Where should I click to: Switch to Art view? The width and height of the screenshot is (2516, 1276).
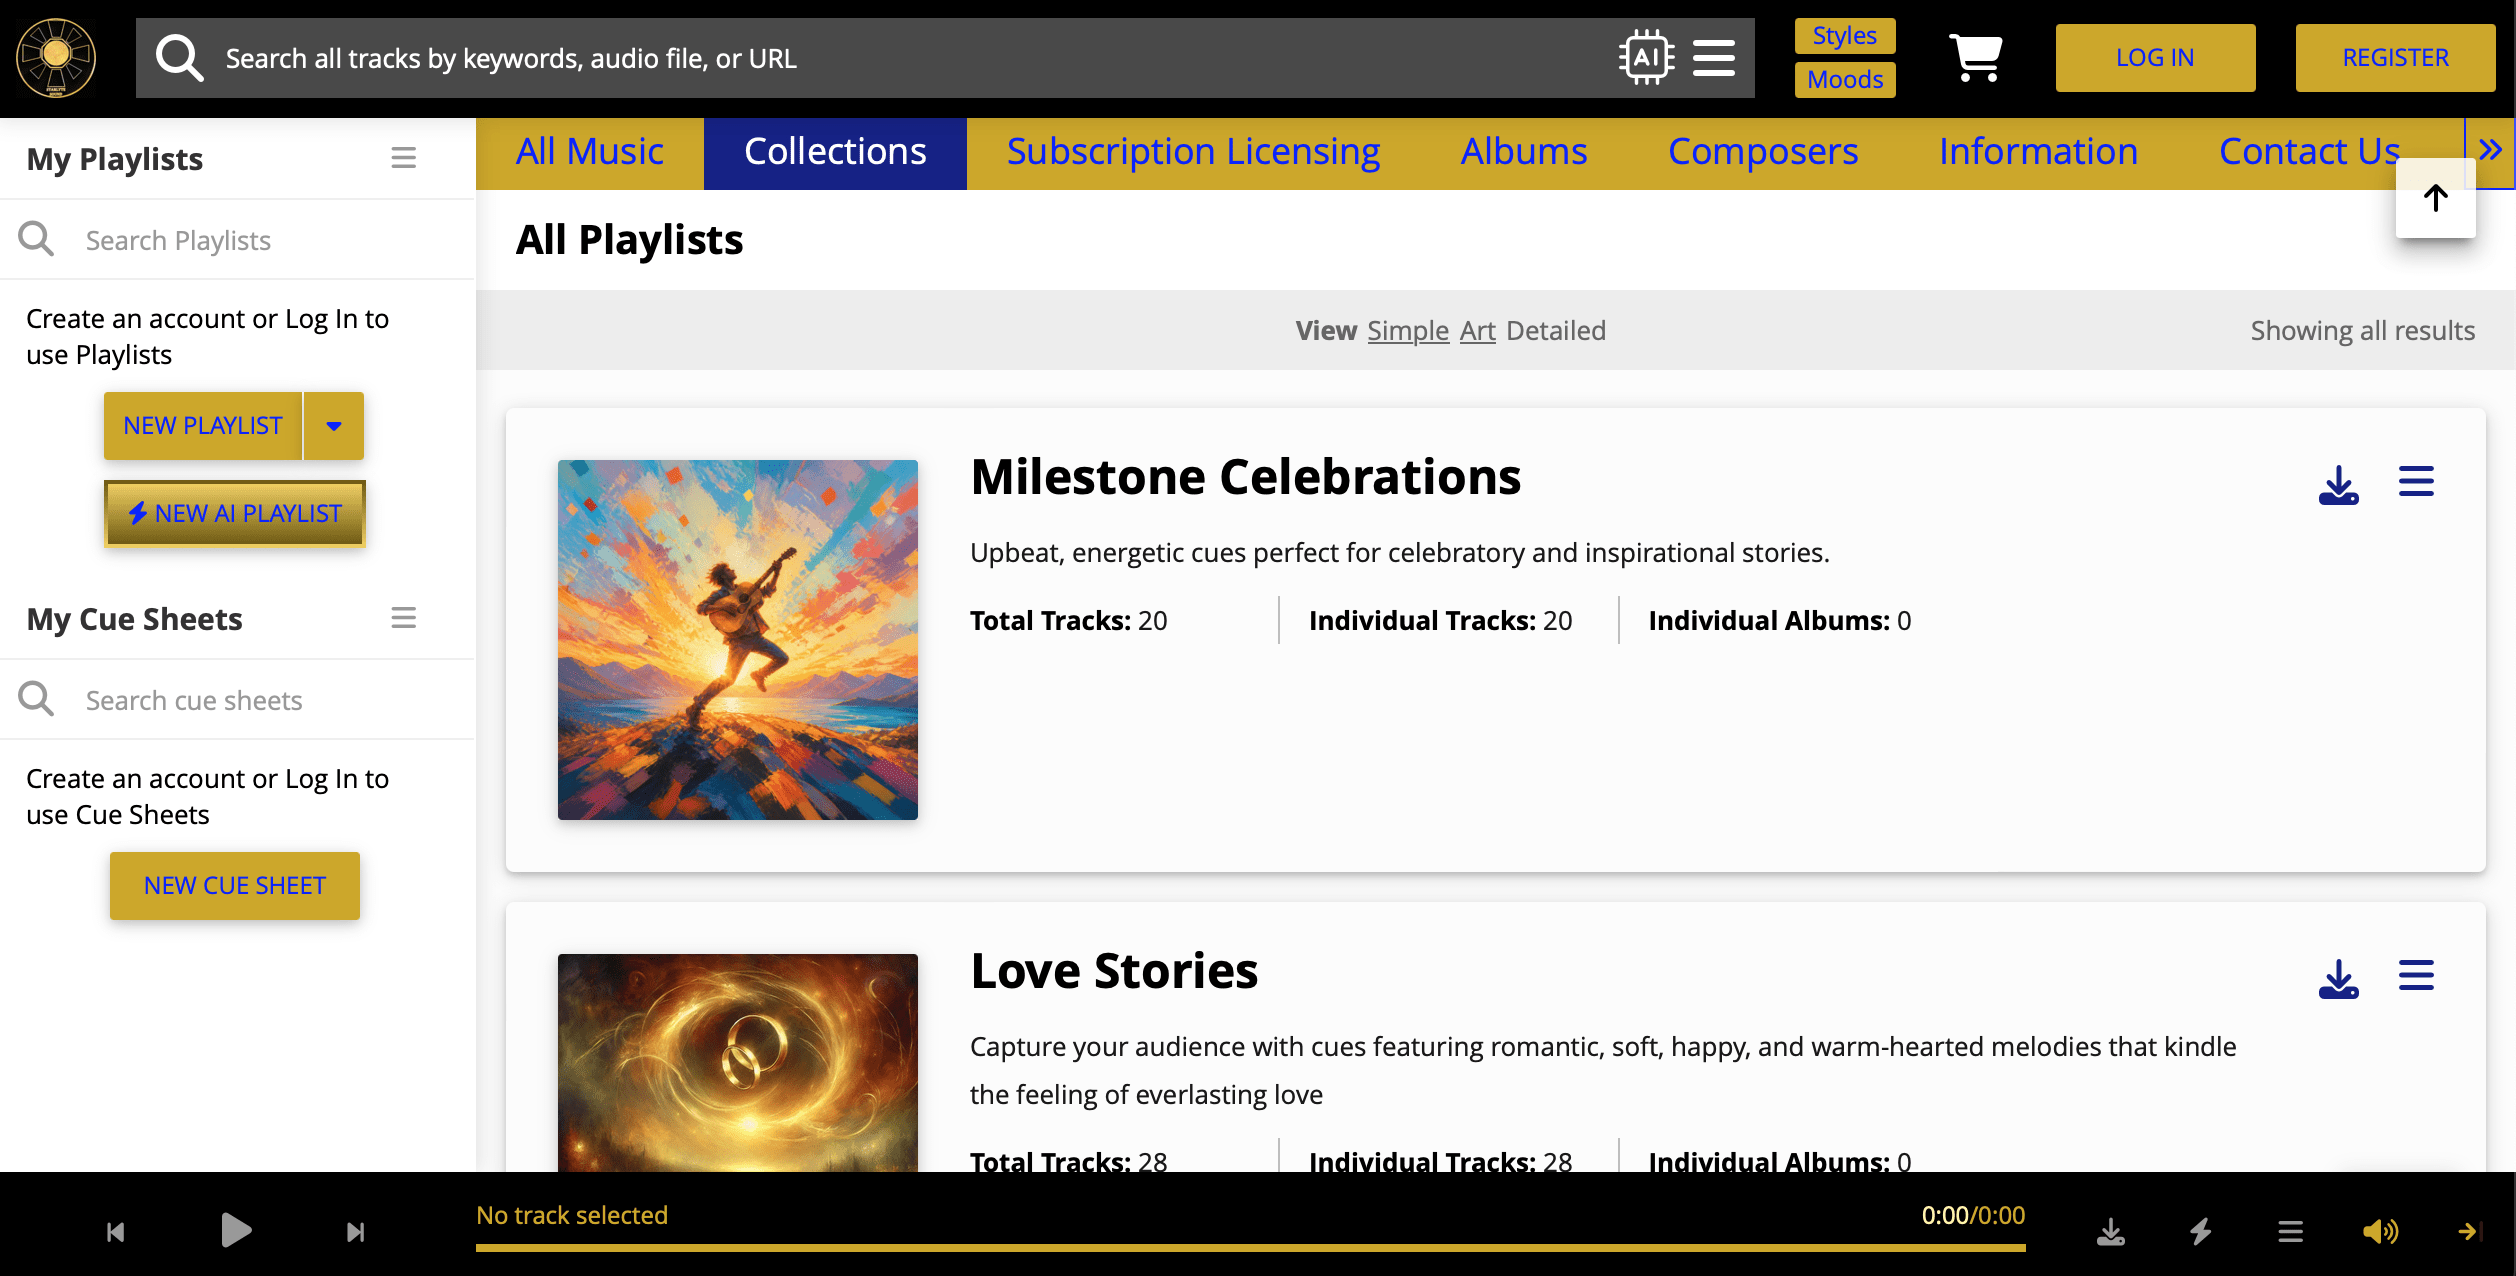[x=1478, y=331]
